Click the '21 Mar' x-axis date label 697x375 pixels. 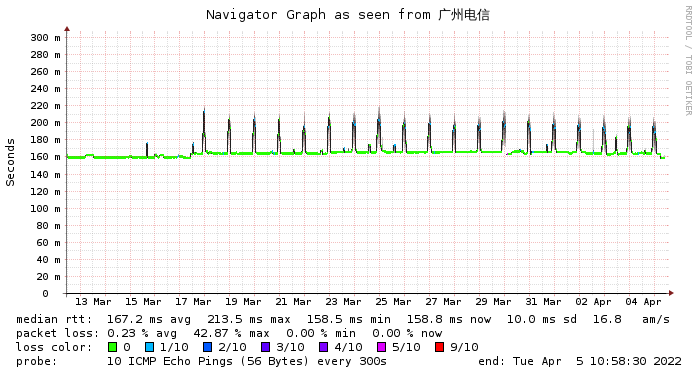point(293,302)
